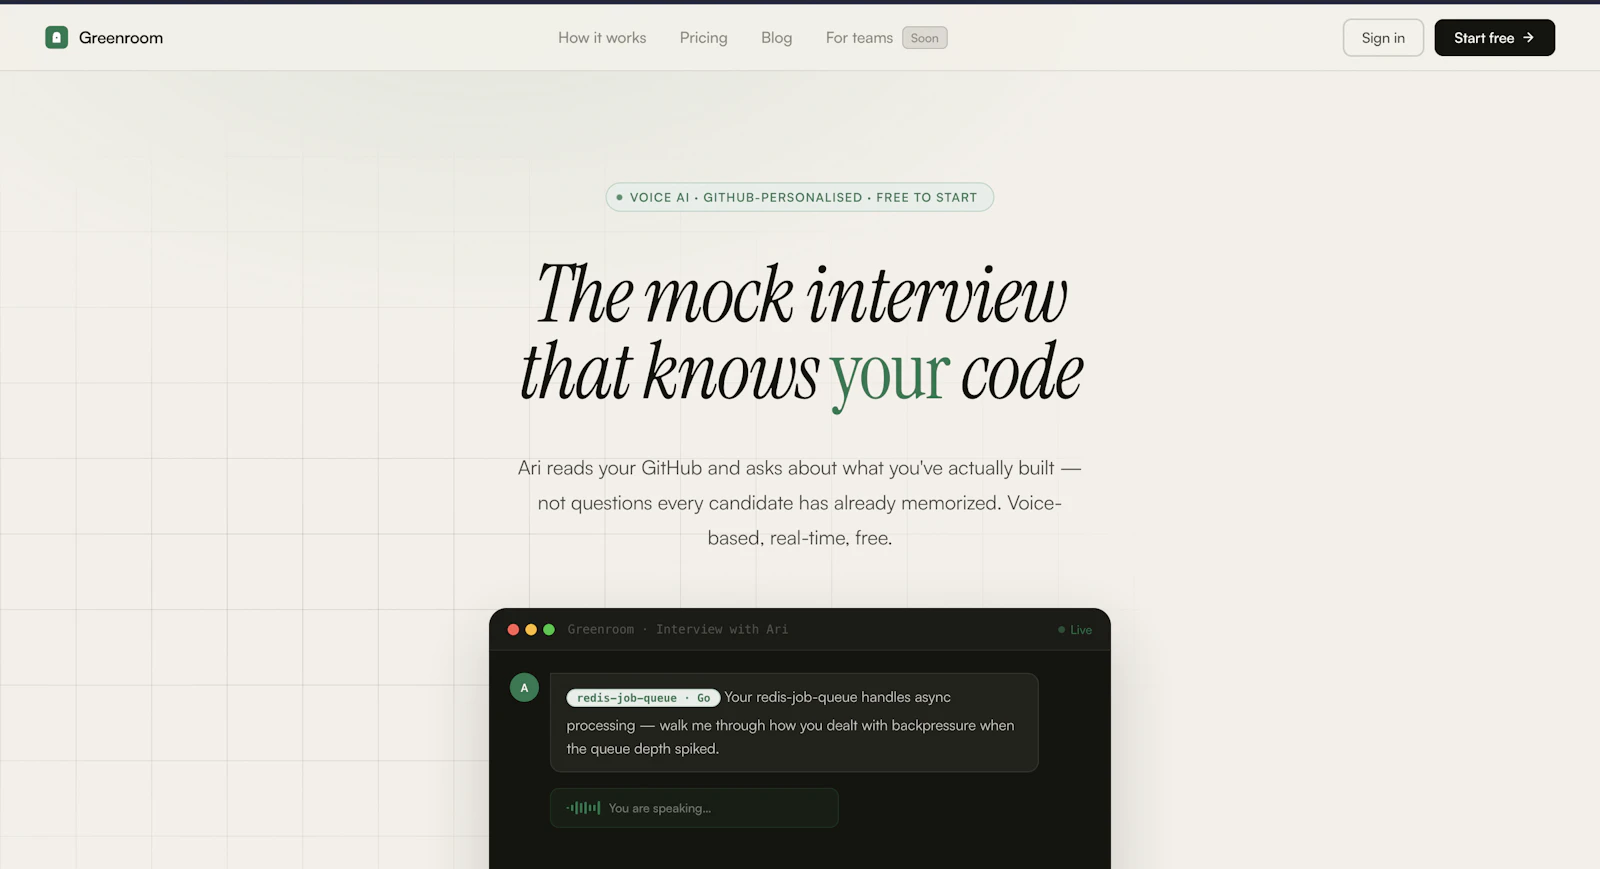Click the green dot in the interview window
The width and height of the screenshot is (1600, 869).
coord(549,630)
